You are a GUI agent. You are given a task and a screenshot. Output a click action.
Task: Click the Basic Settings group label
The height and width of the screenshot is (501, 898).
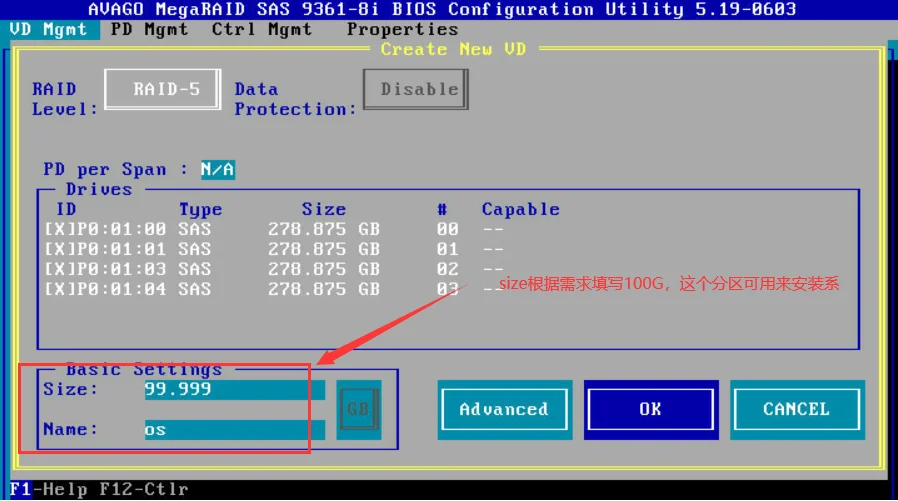(144, 370)
